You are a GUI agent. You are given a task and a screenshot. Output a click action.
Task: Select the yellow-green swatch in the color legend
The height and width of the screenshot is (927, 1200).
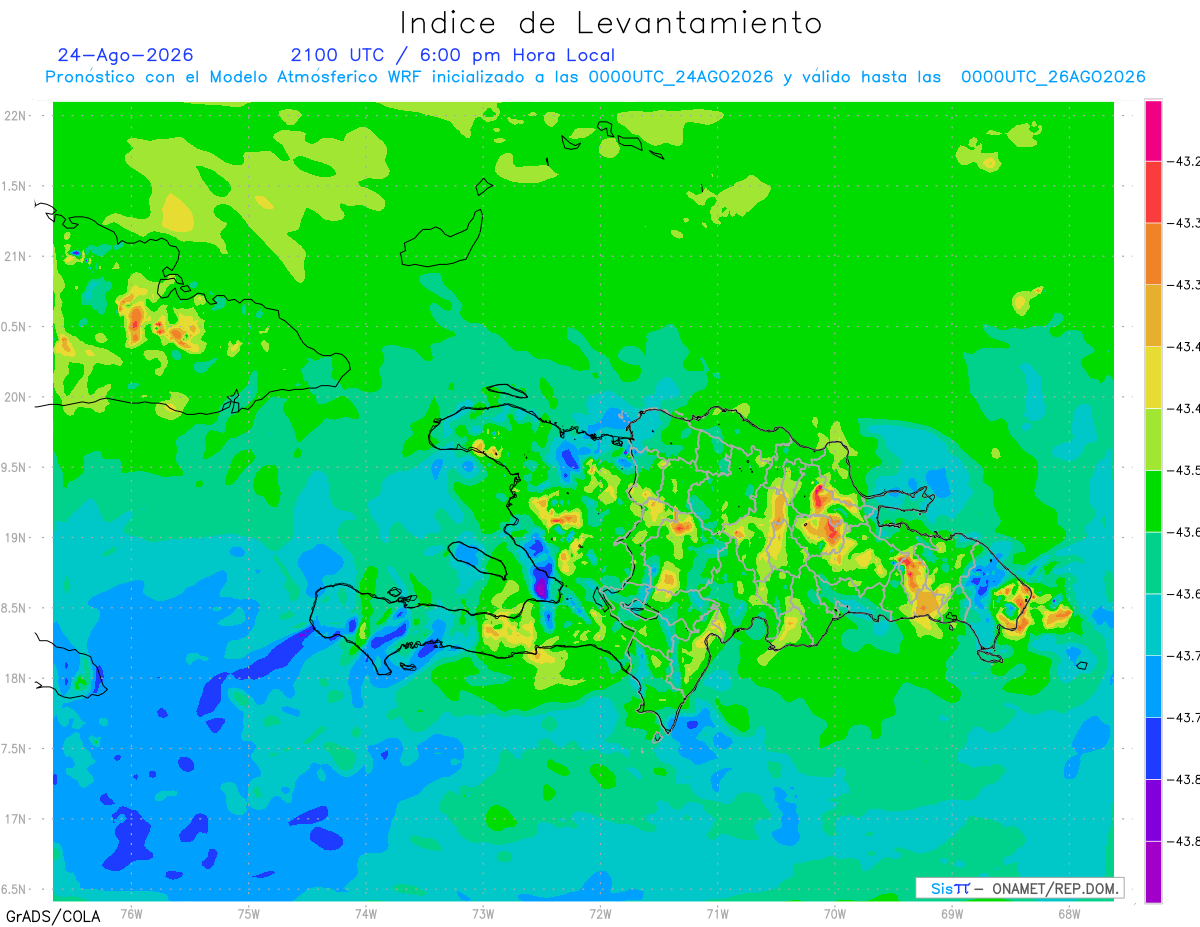[1153, 439]
